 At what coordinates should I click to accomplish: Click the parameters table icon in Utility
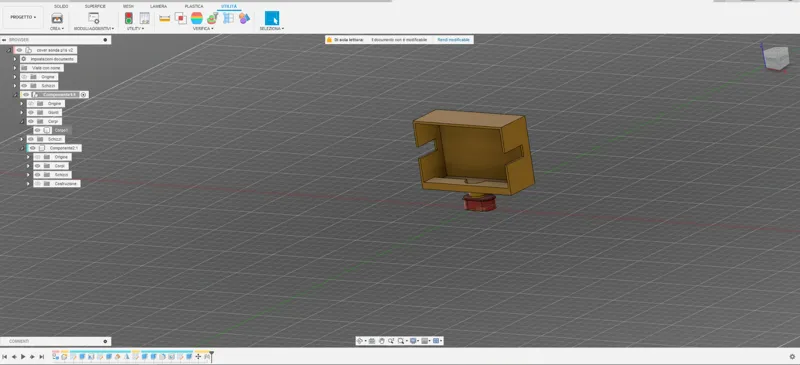click(x=144, y=18)
